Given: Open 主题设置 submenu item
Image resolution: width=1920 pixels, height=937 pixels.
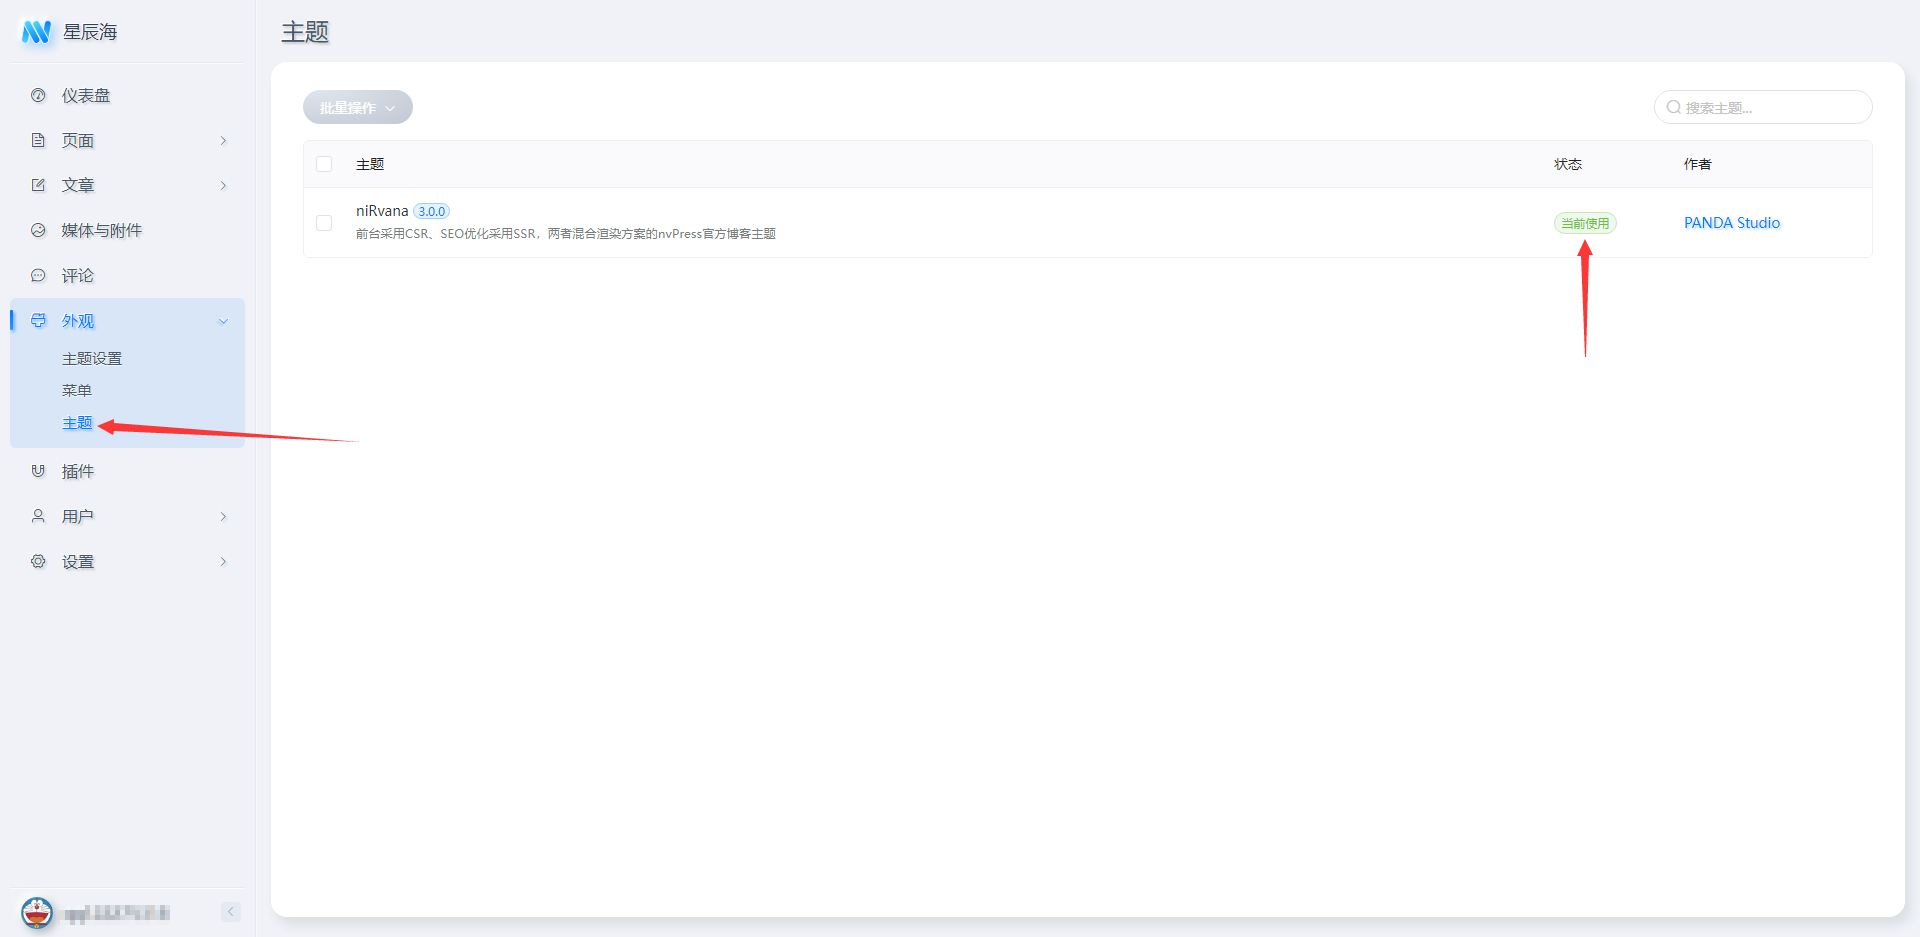Looking at the screenshot, I should [x=92, y=358].
